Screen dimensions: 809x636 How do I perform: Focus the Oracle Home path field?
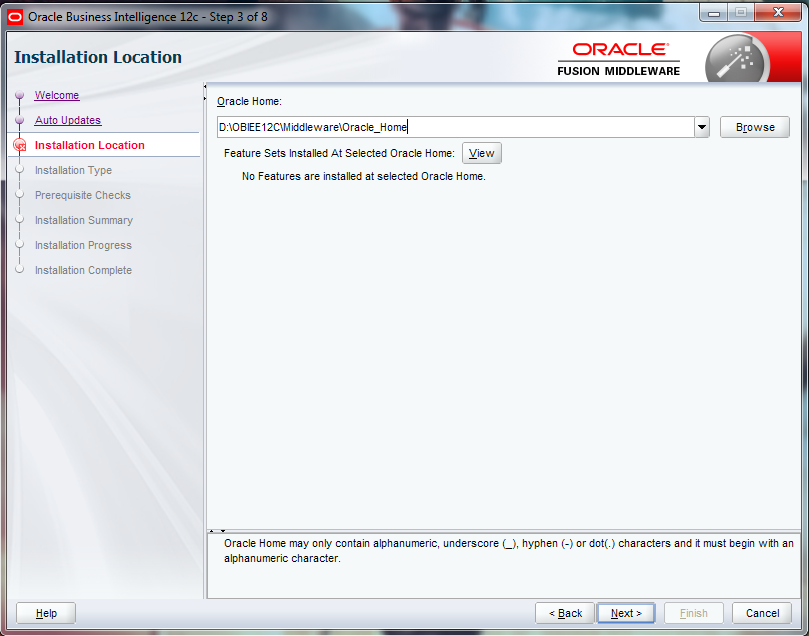(x=456, y=127)
